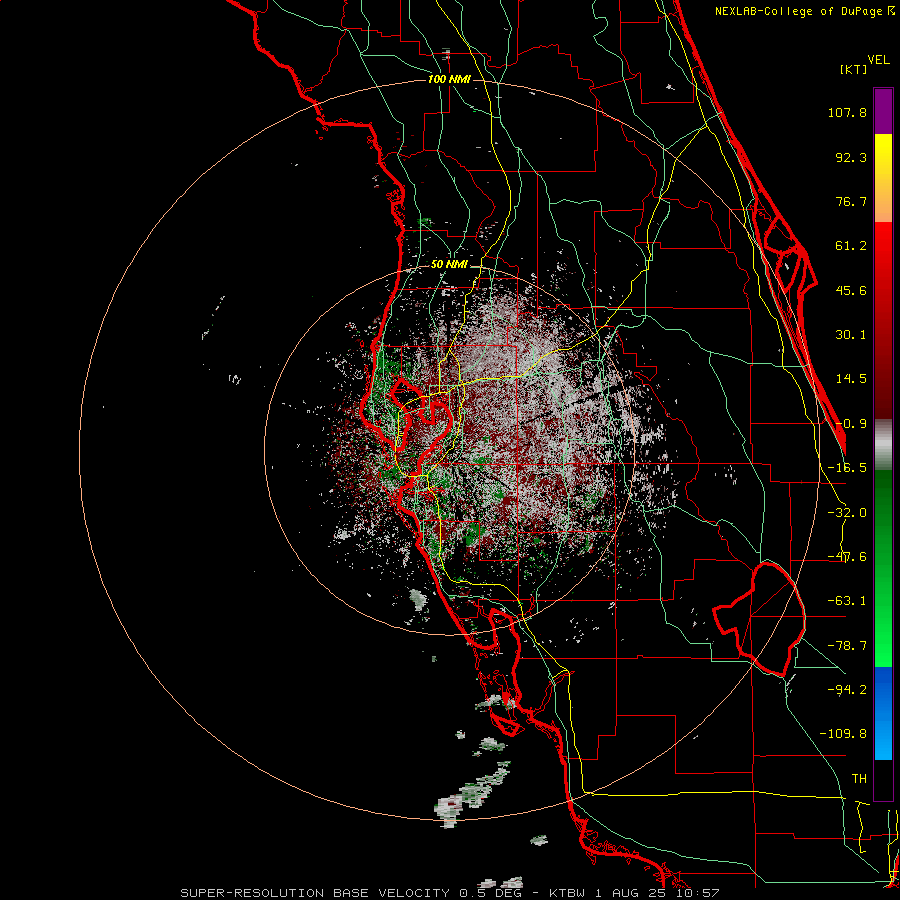This screenshot has height=900, width=900.
Task: Click the -32.0 legend value
Action: click(847, 513)
